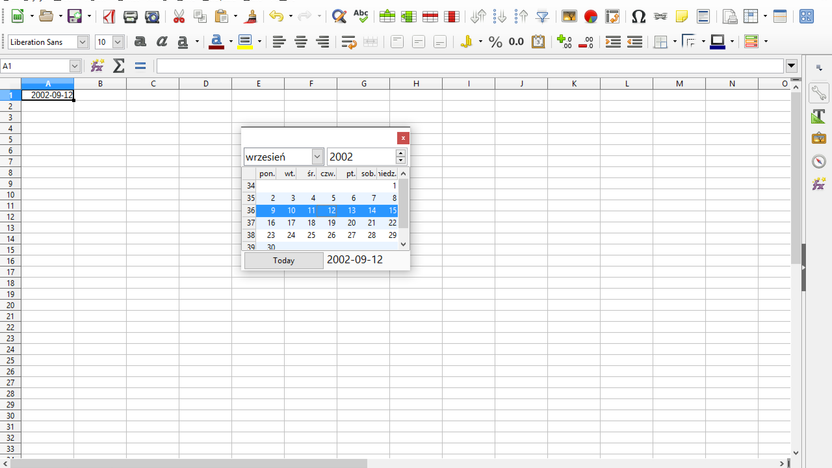
Task: Open paste options dropdown arrow
Action: 236,16
